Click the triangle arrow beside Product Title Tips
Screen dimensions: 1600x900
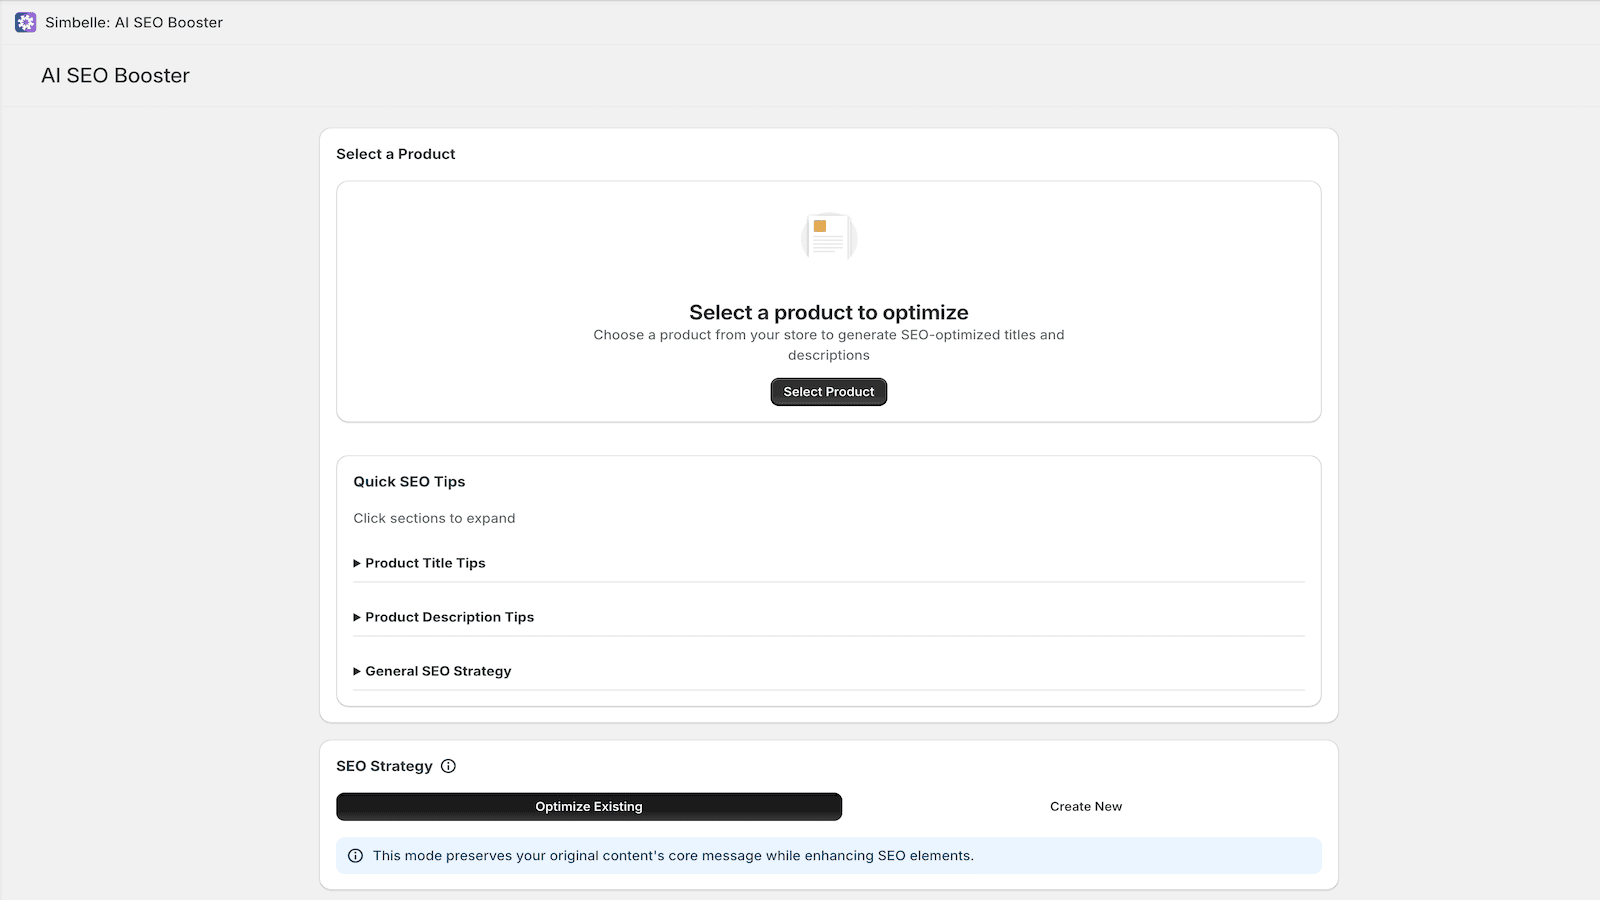click(357, 564)
